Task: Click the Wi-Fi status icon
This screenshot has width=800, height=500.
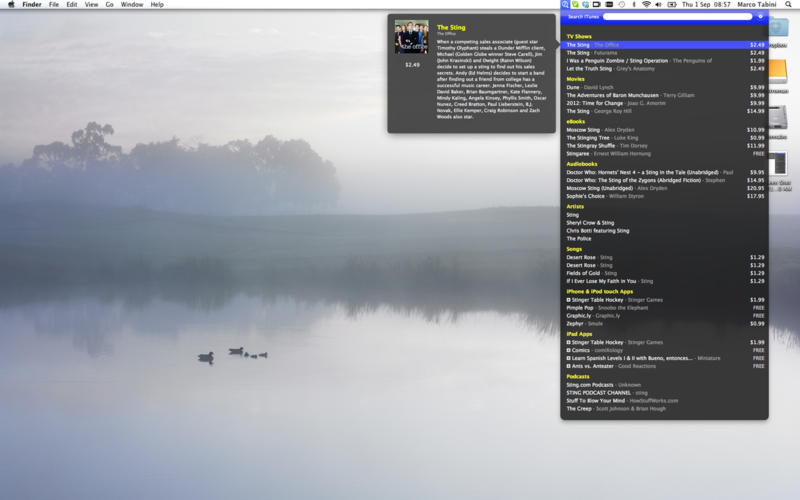Action: (x=646, y=5)
